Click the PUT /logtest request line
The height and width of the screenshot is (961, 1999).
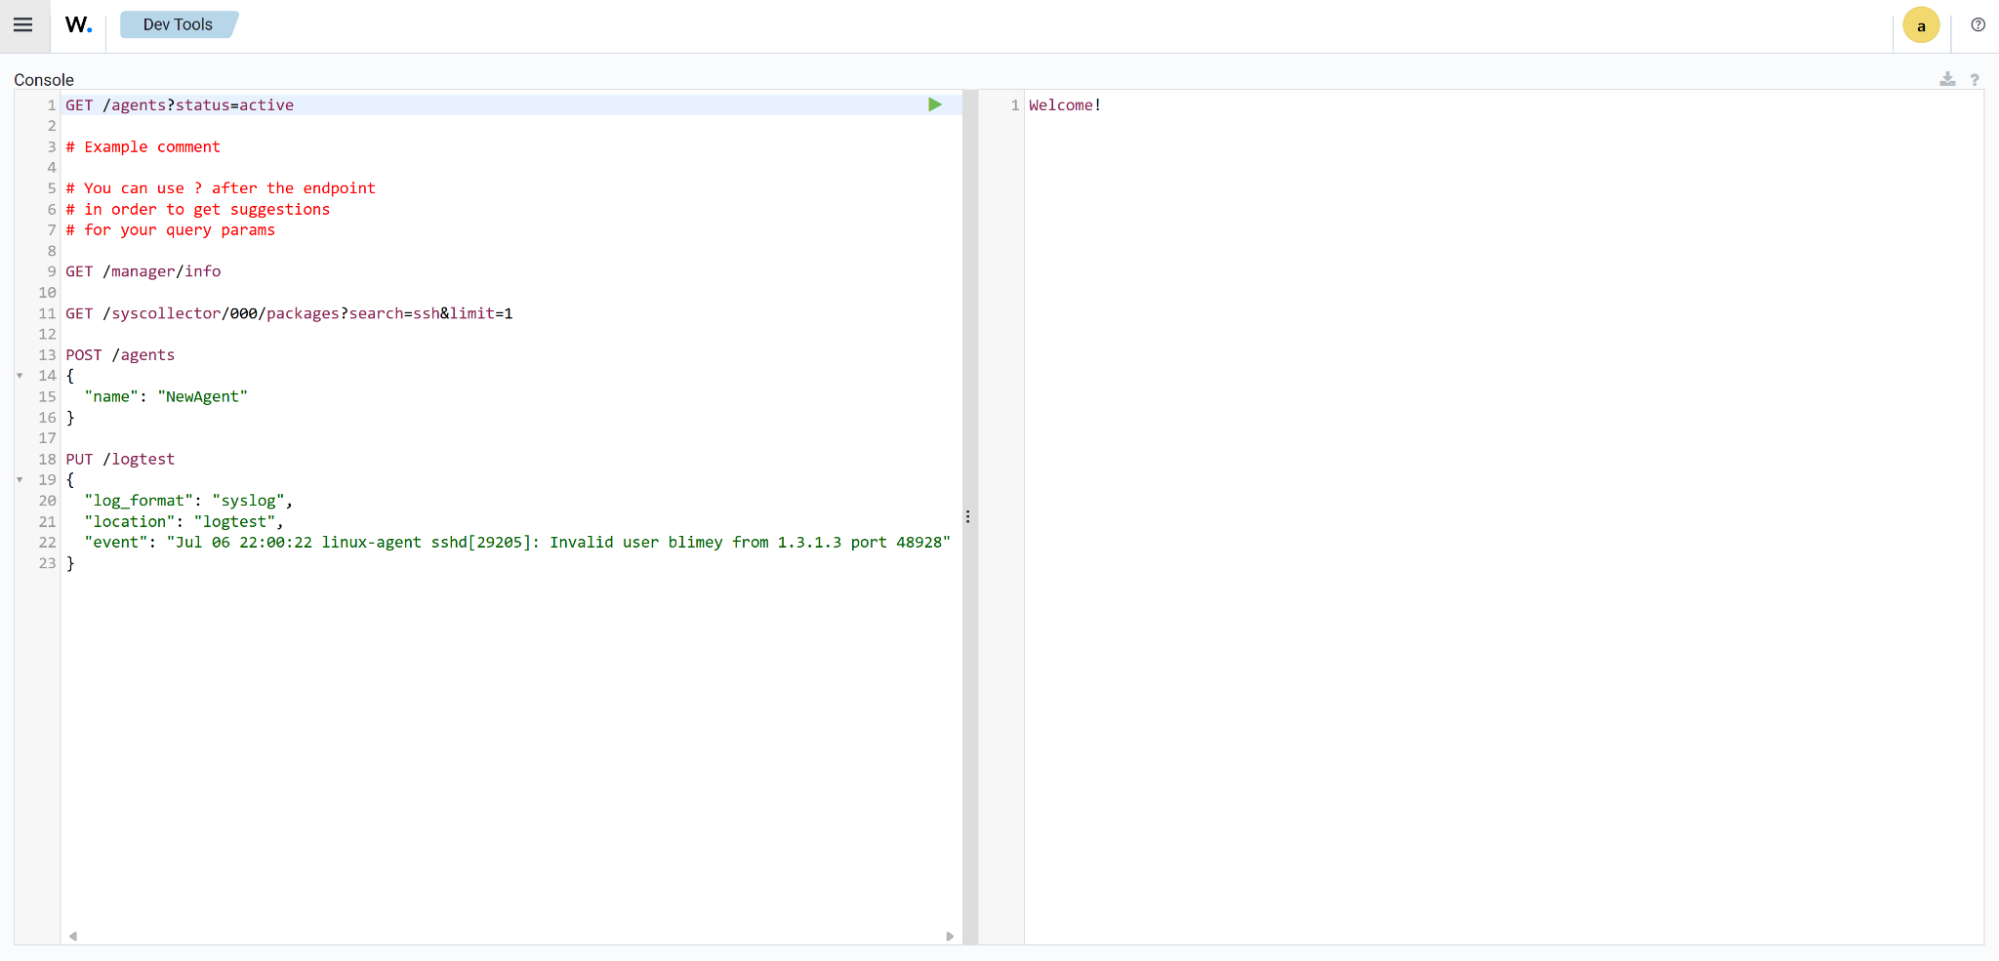point(120,460)
